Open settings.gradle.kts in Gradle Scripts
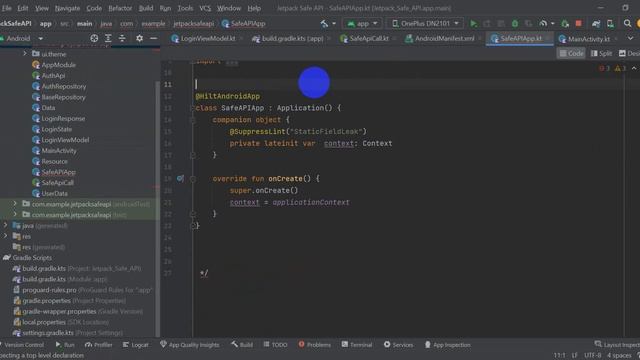The width and height of the screenshot is (640, 360). pos(48,333)
